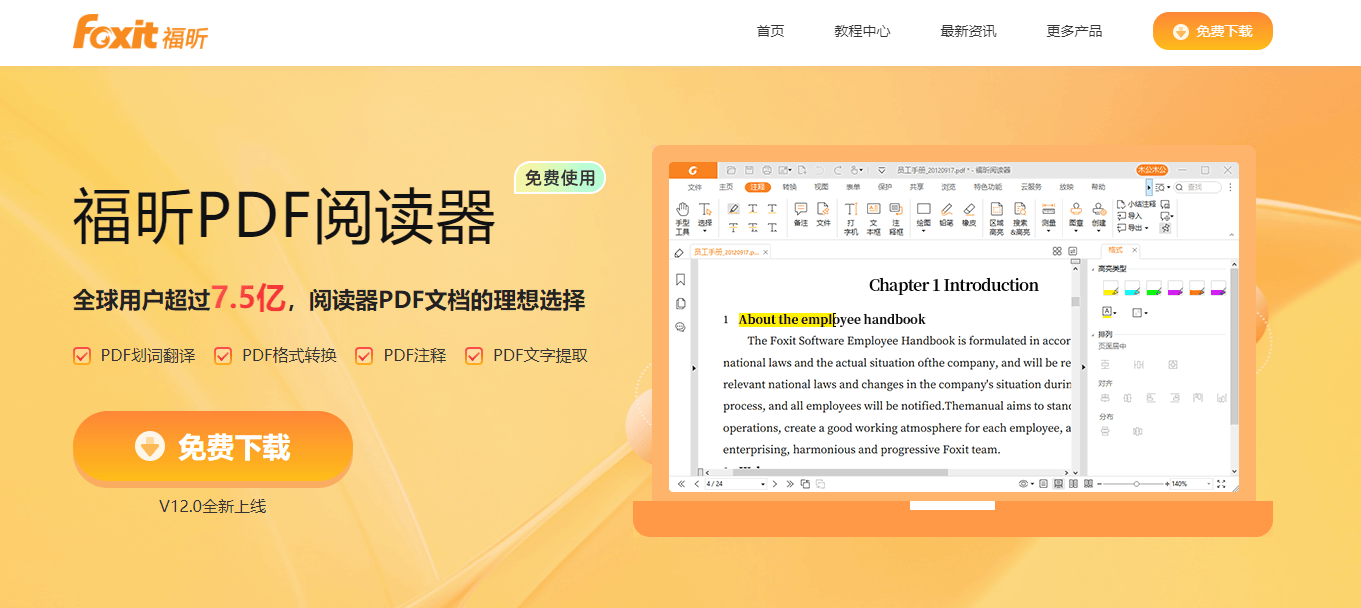Viewport: 1361px width, 608px height.
Task: Click the large 免费下载 download button
Action: [x=212, y=449]
